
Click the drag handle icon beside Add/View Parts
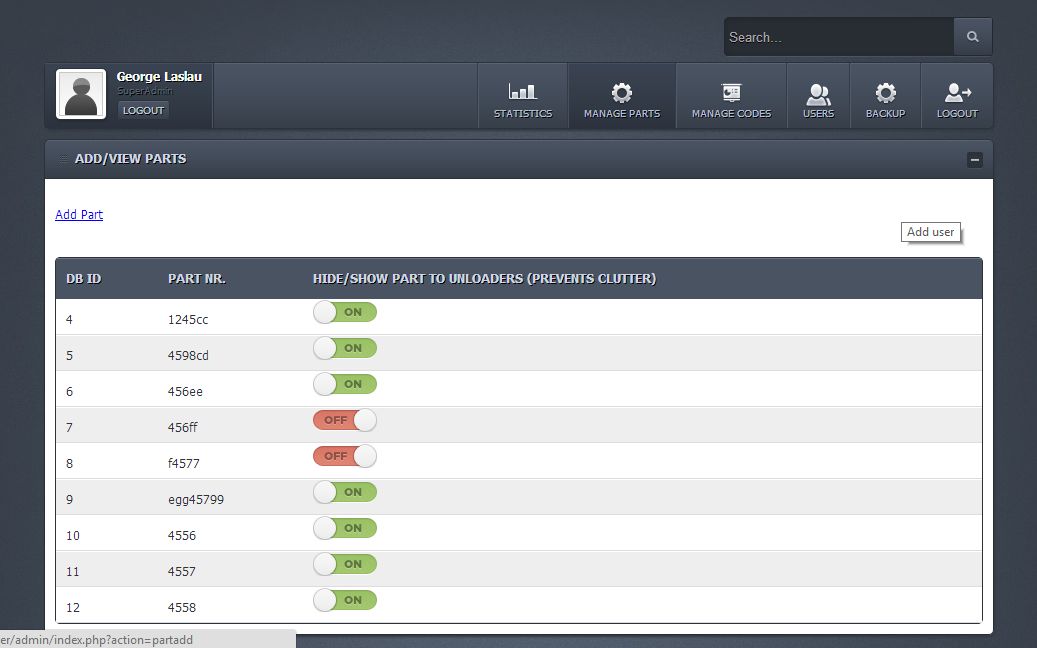(63, 159)
